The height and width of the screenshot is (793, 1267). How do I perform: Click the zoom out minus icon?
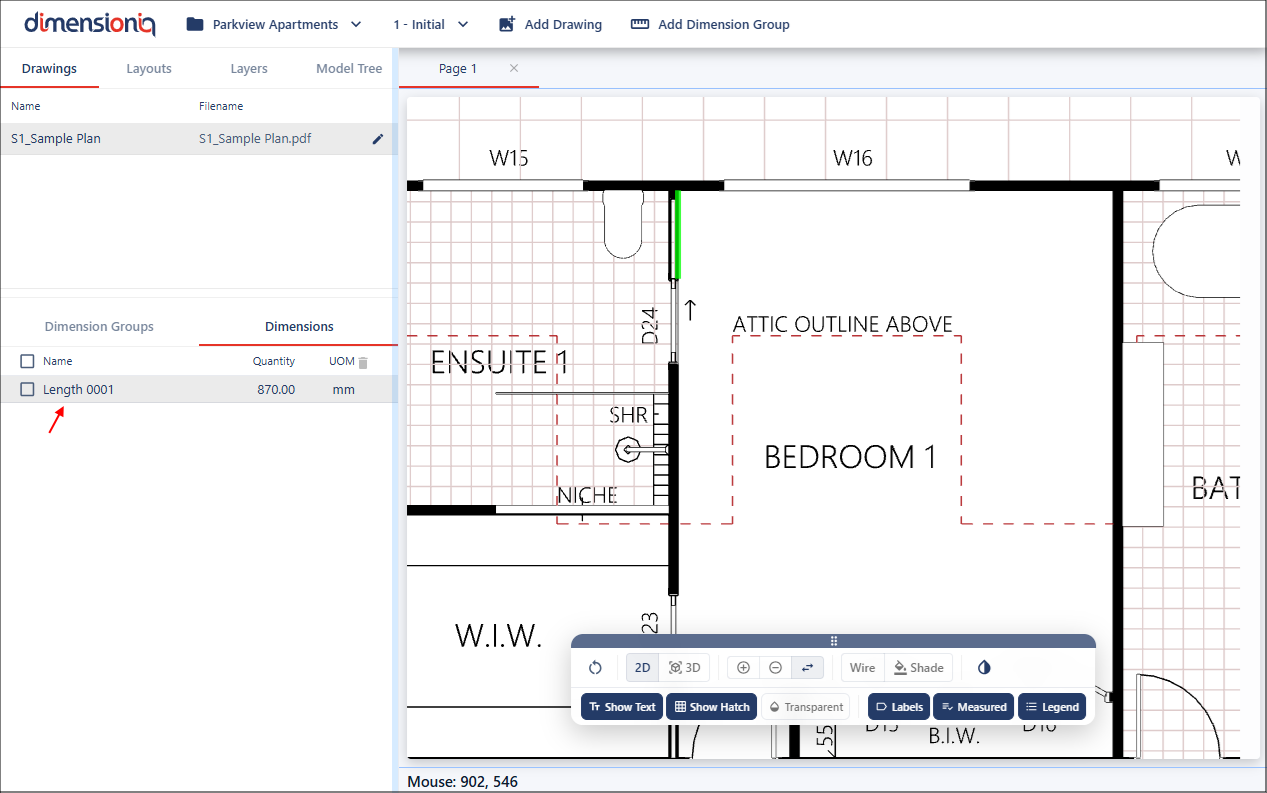click(x=775, y=668)
